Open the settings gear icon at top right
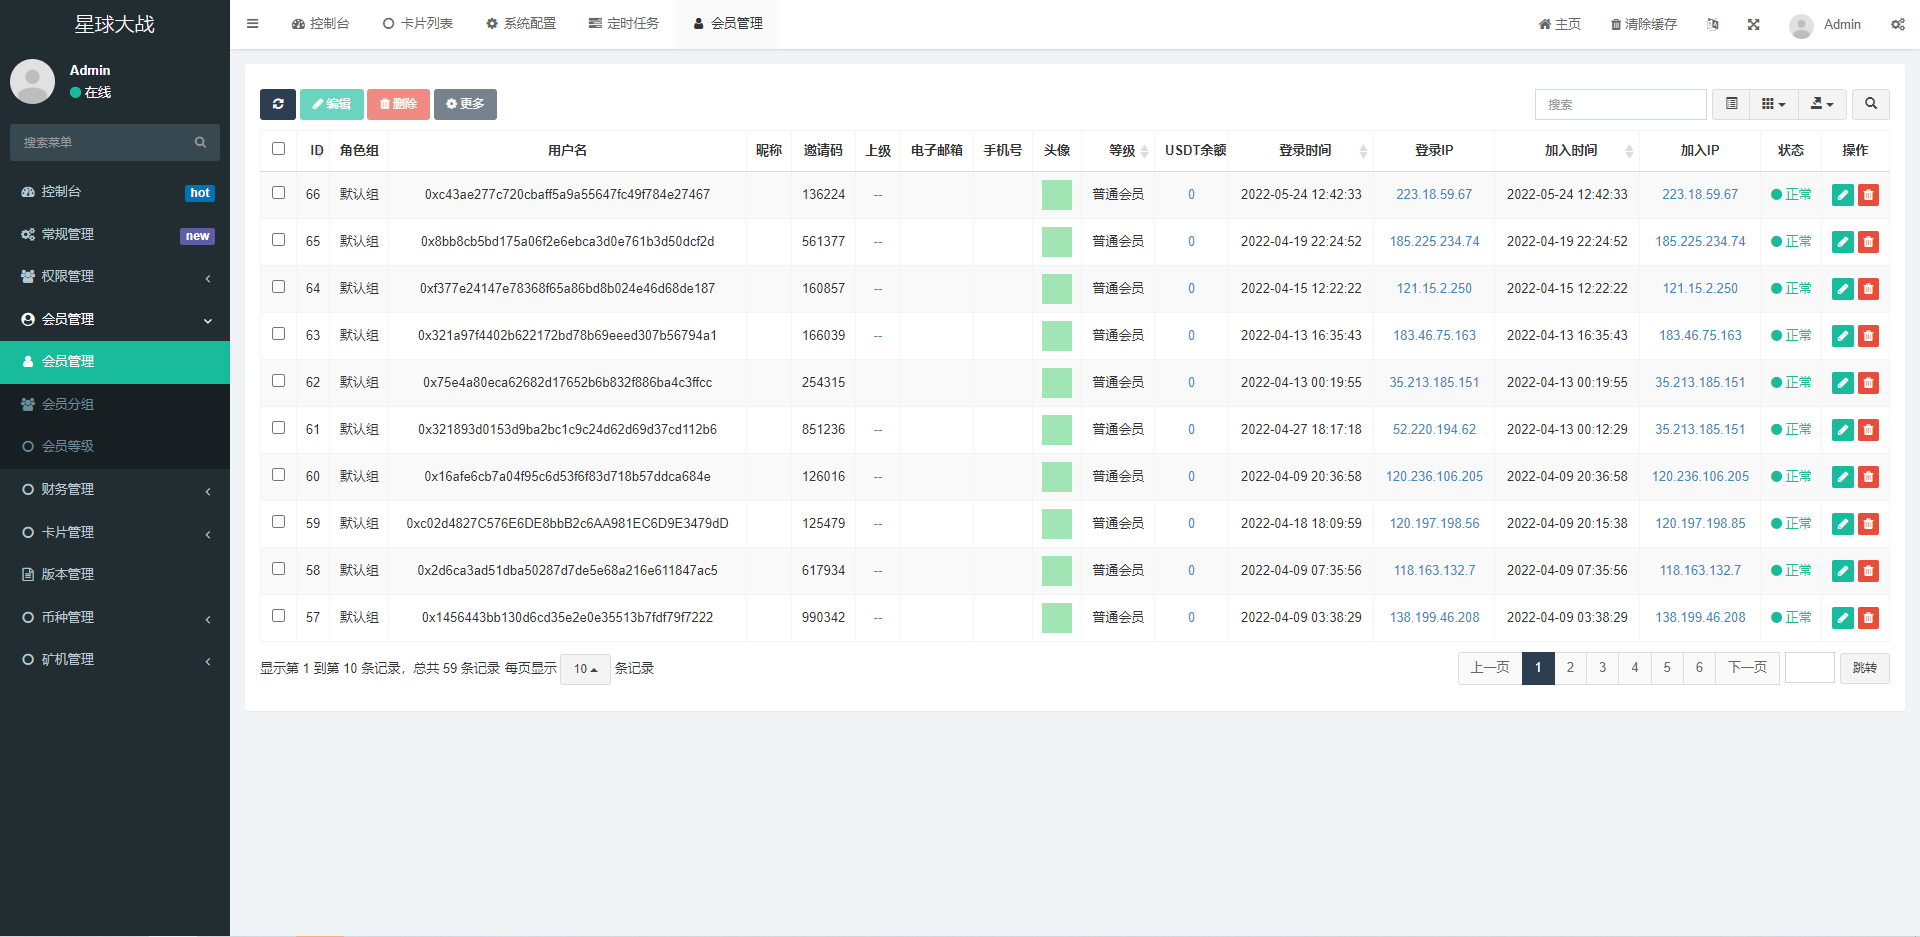Viewport: 1920px width, 937px height. click(1898, 24)
